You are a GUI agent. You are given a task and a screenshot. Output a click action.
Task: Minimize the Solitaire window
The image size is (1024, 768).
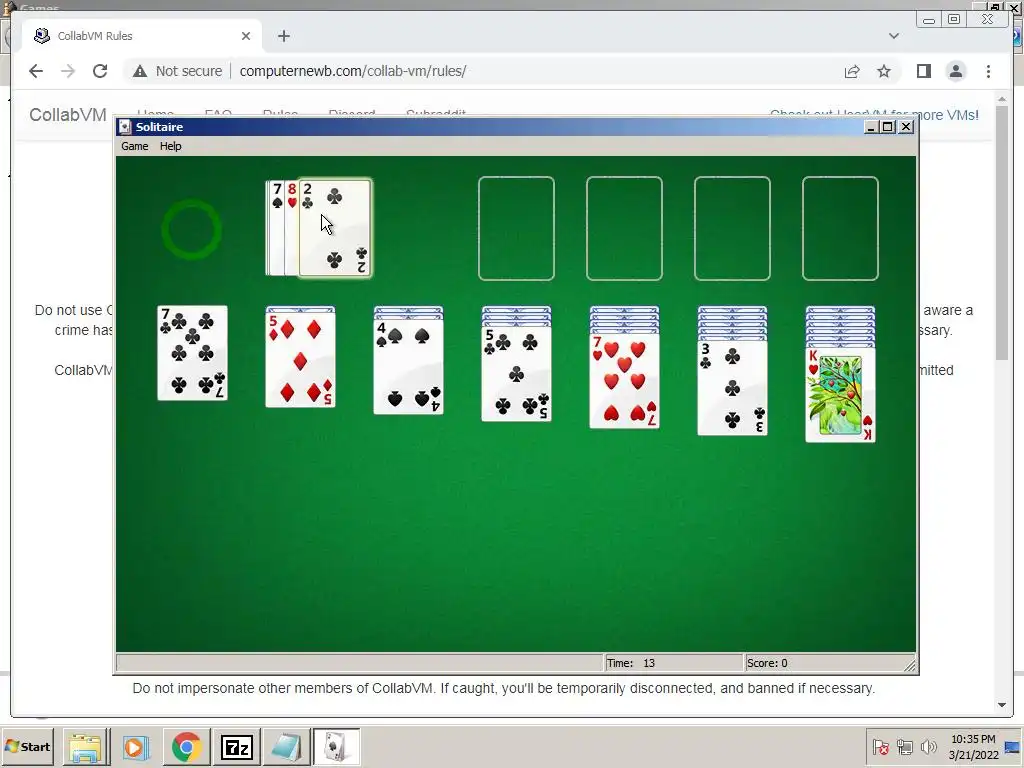[870, 127]
